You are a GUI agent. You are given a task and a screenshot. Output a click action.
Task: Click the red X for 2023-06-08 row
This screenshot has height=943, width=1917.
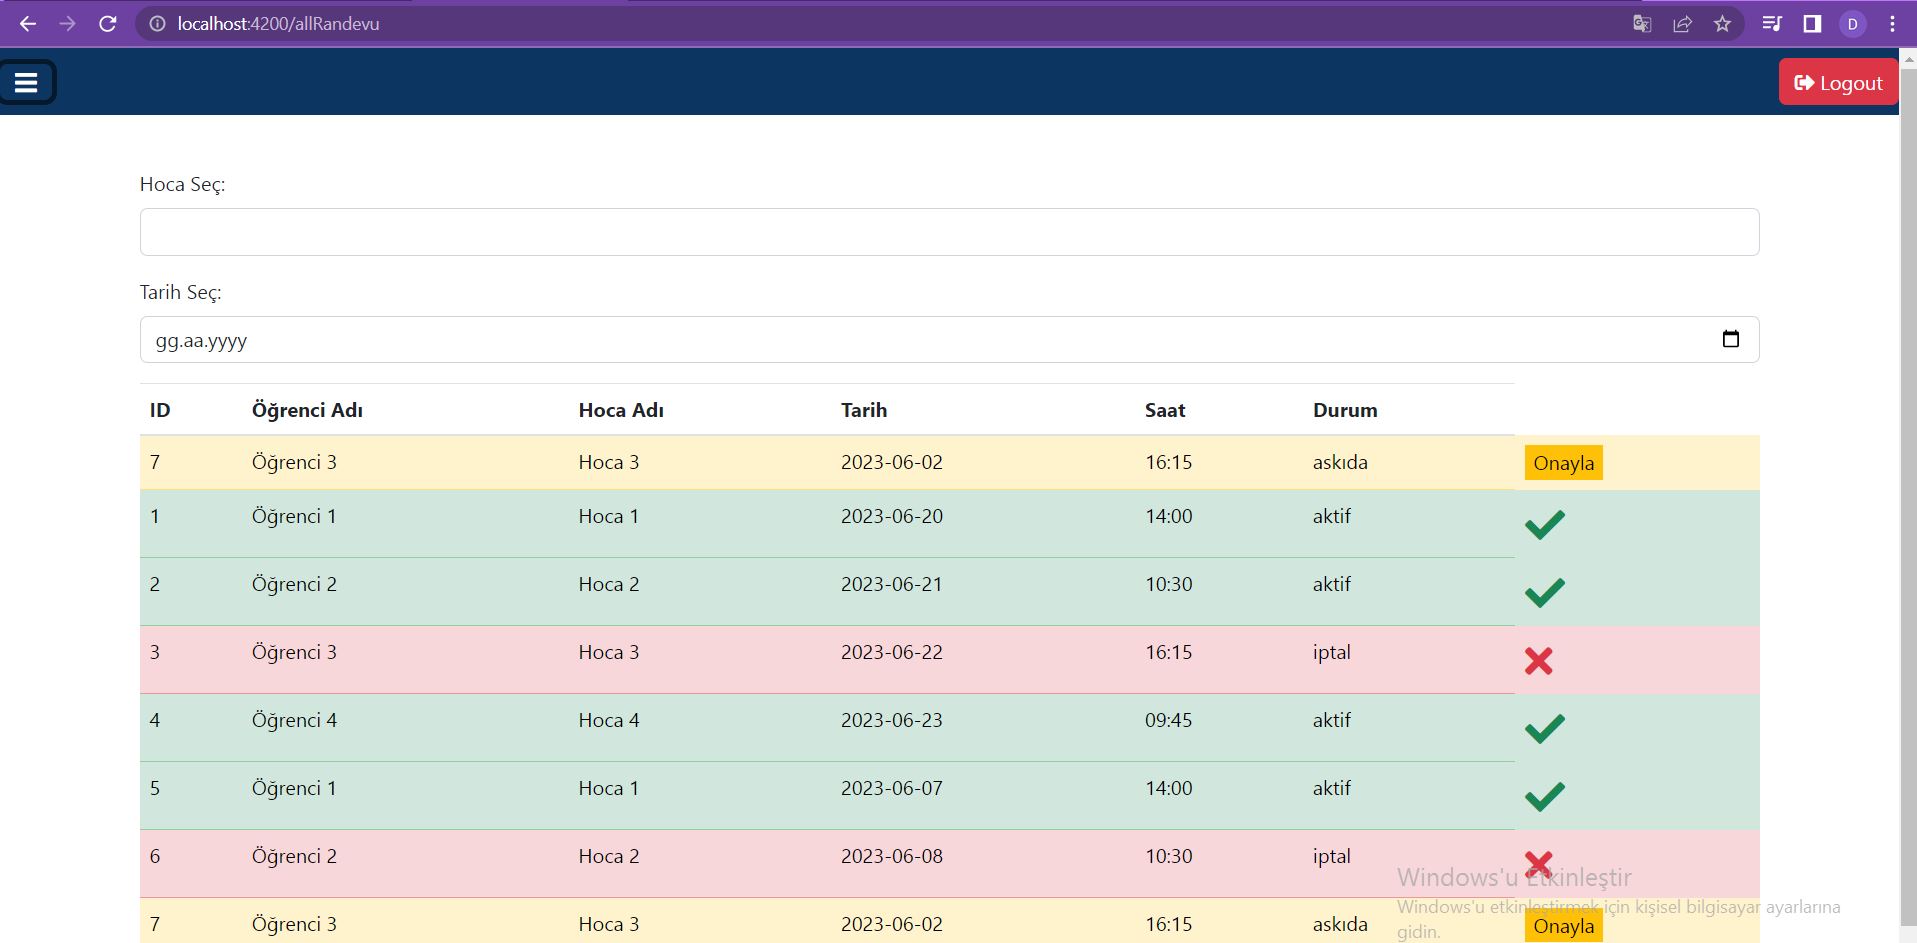pyautogui.click(x=1538, y=864)
